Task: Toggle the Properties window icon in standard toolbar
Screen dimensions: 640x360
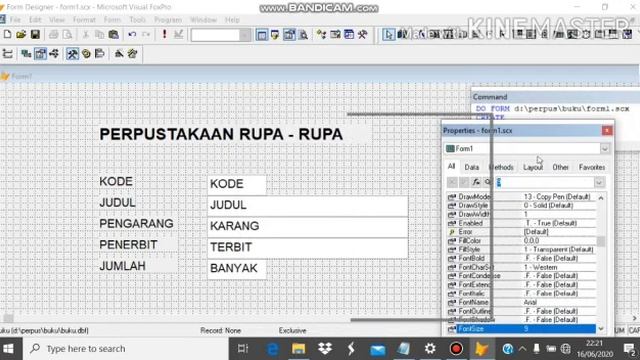Action: pyautogui.click(x=289, y=35)
